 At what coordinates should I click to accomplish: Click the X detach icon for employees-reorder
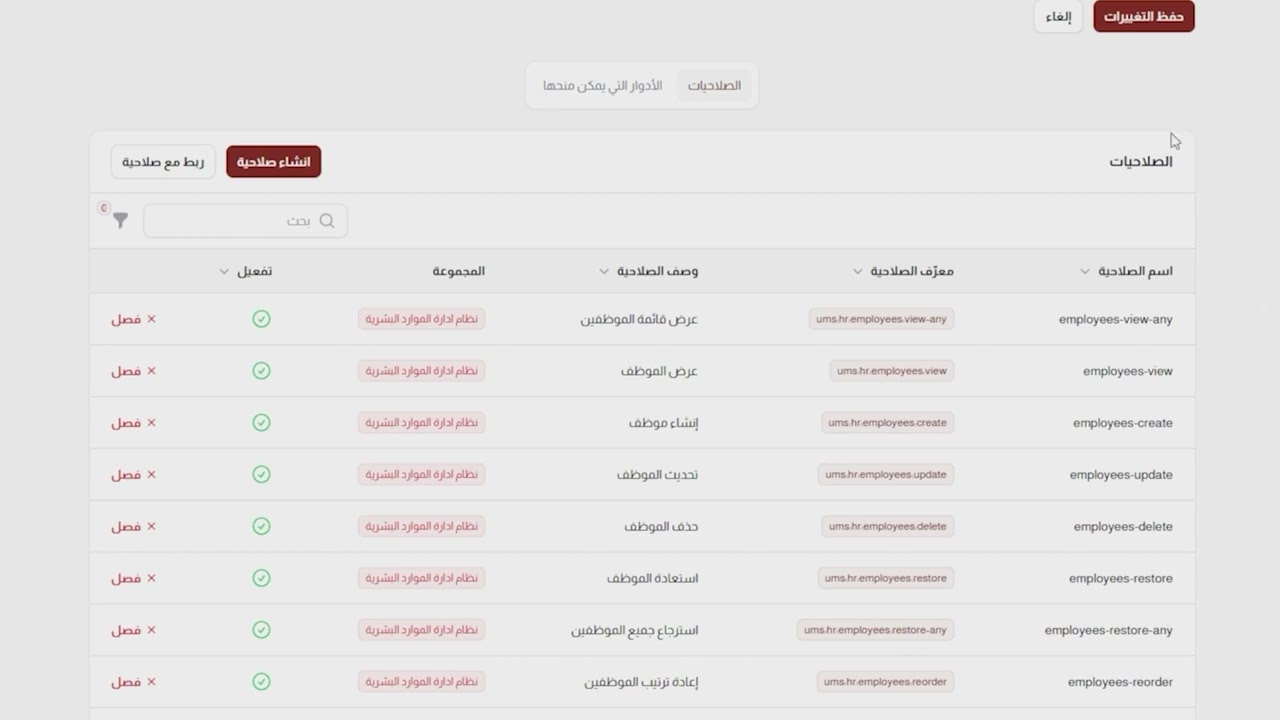click(152, 682)
